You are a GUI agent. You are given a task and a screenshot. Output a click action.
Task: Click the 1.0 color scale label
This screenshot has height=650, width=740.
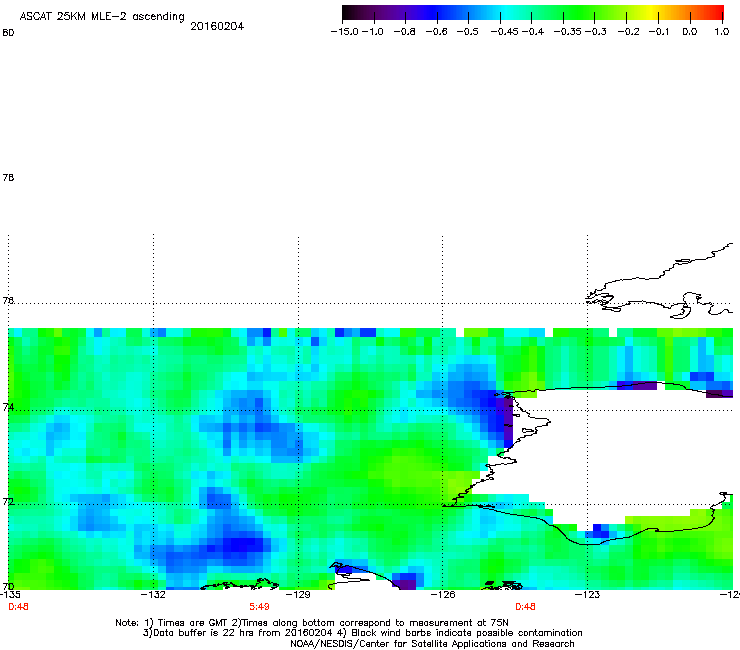point(722,32)
